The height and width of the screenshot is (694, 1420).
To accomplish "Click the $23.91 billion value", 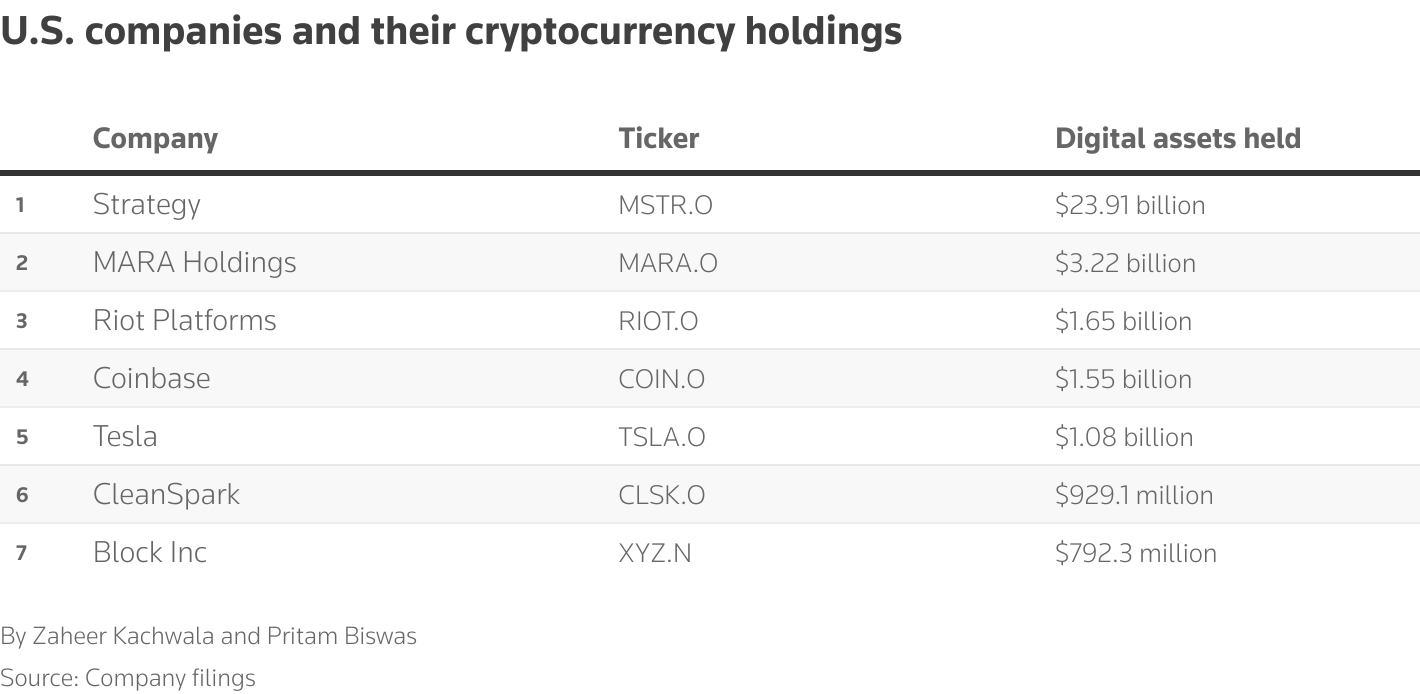I will click(1129, 205).
